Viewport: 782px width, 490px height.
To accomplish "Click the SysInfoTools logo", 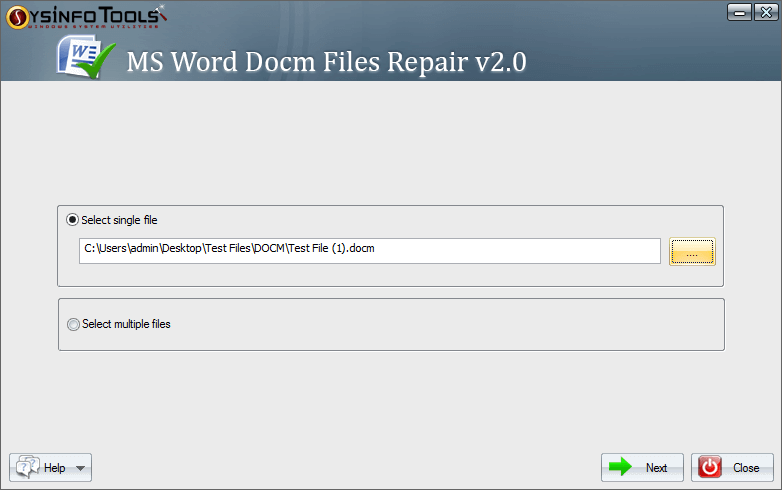I will (86, 17).
